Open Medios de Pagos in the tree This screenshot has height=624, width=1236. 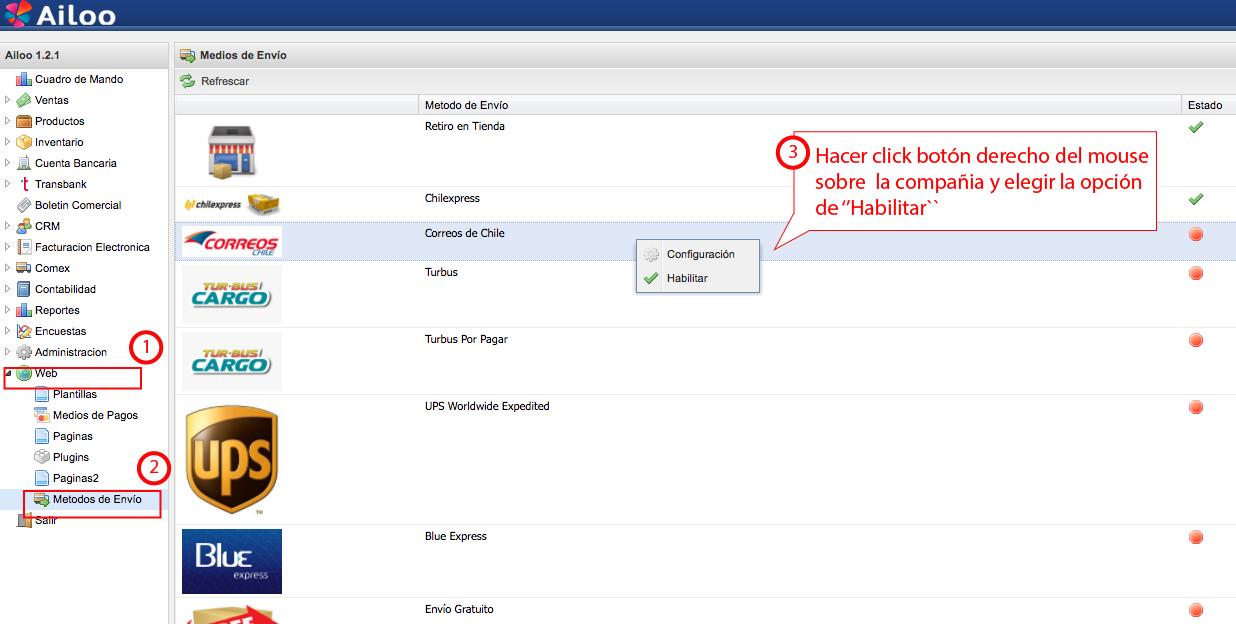click(x=95, y=415)
